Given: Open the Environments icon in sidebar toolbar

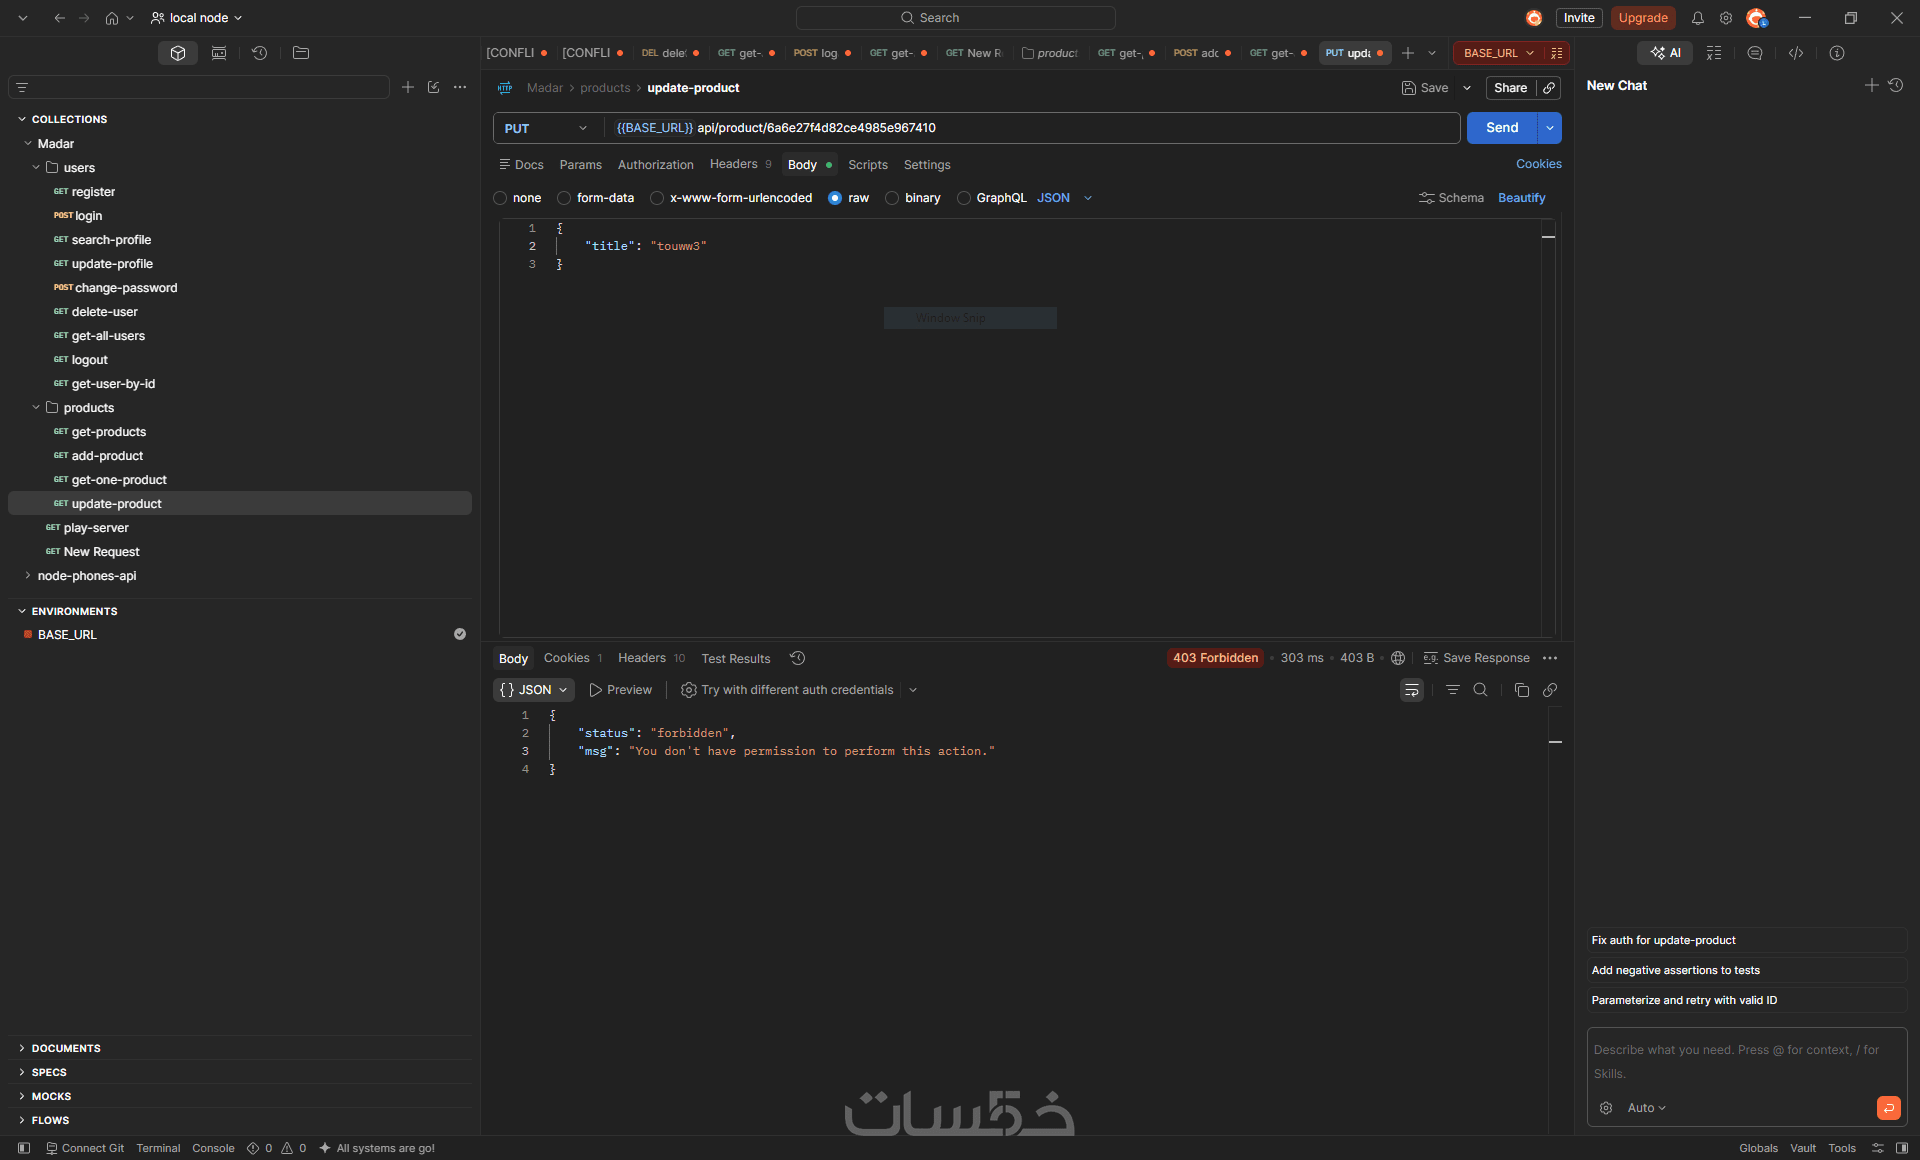Looking at the screenshot, I should point(219,53).
